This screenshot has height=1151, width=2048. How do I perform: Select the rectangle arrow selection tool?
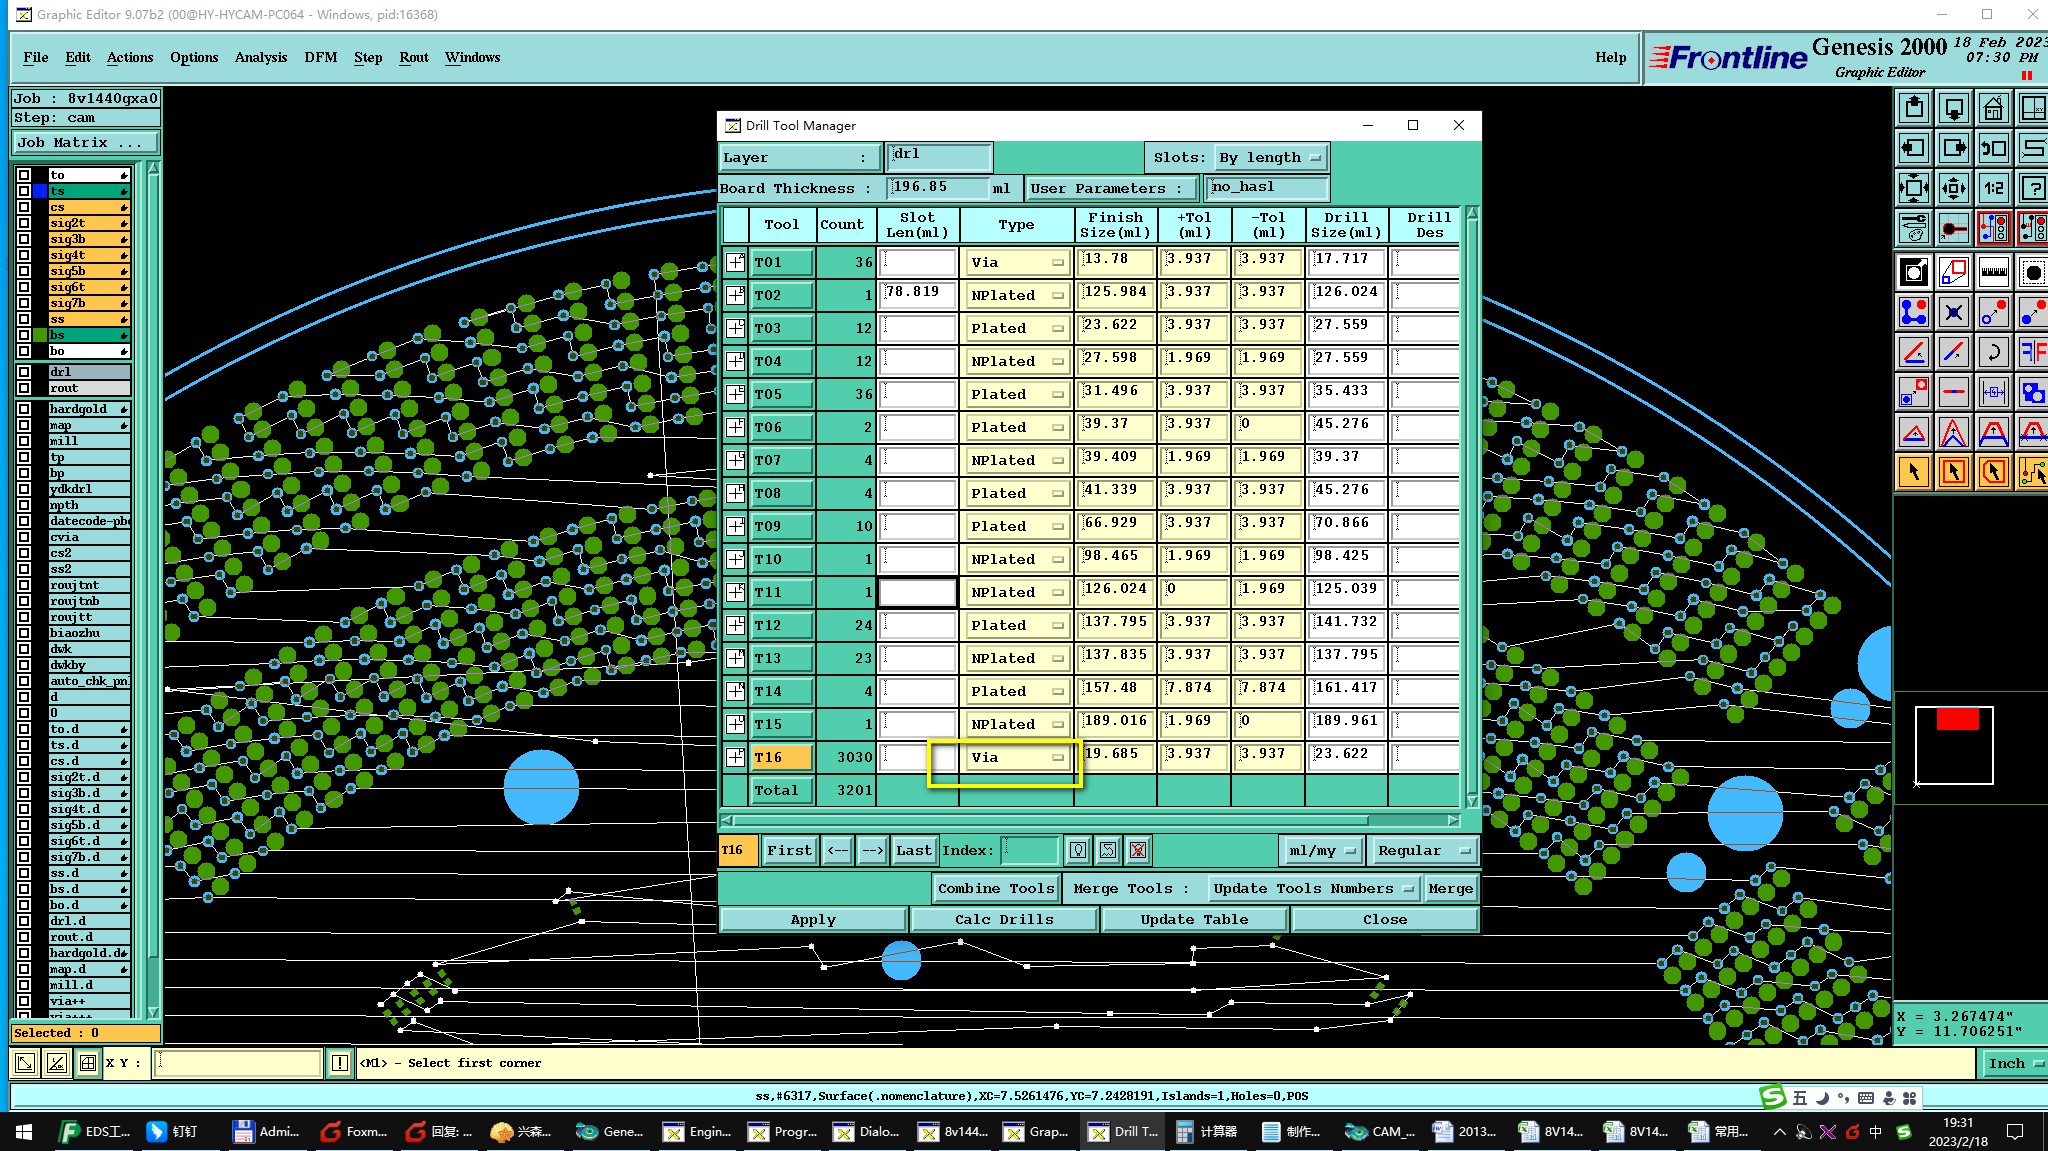1953,472
